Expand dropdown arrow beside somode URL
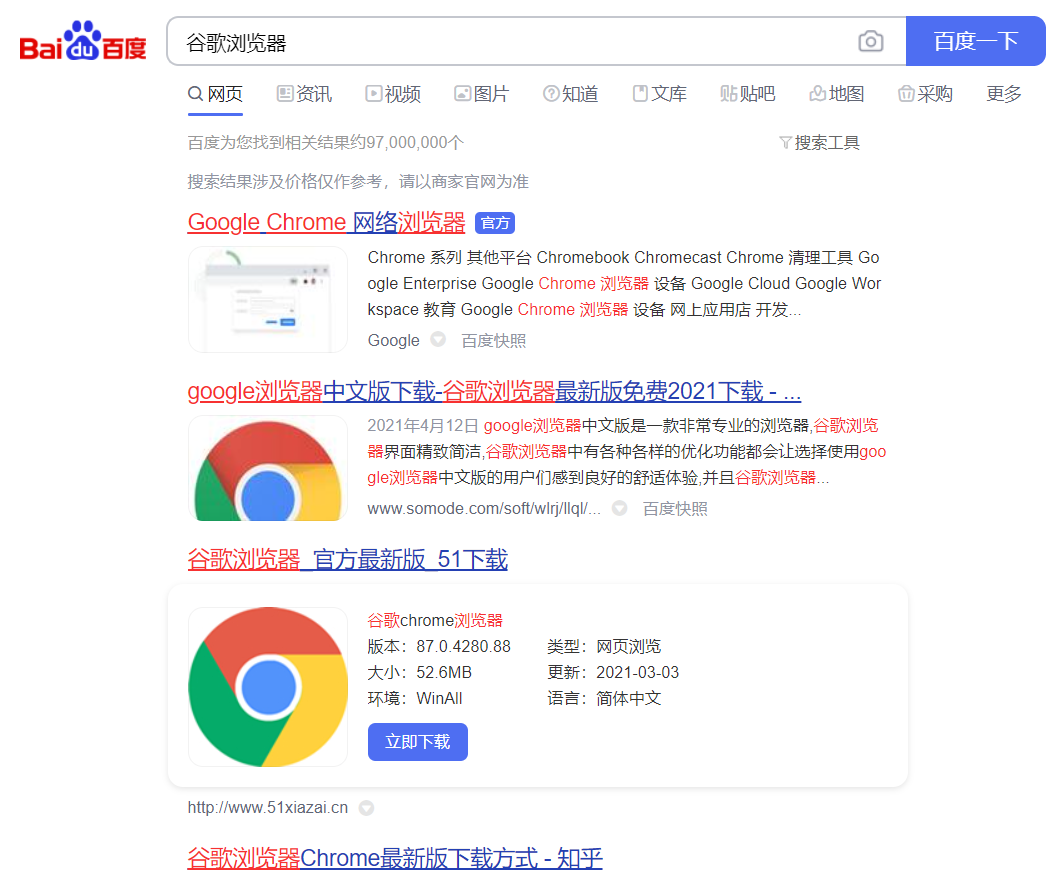Viewport: 1049px width, 877px height. pyautogui.click(x=620, y=508)
